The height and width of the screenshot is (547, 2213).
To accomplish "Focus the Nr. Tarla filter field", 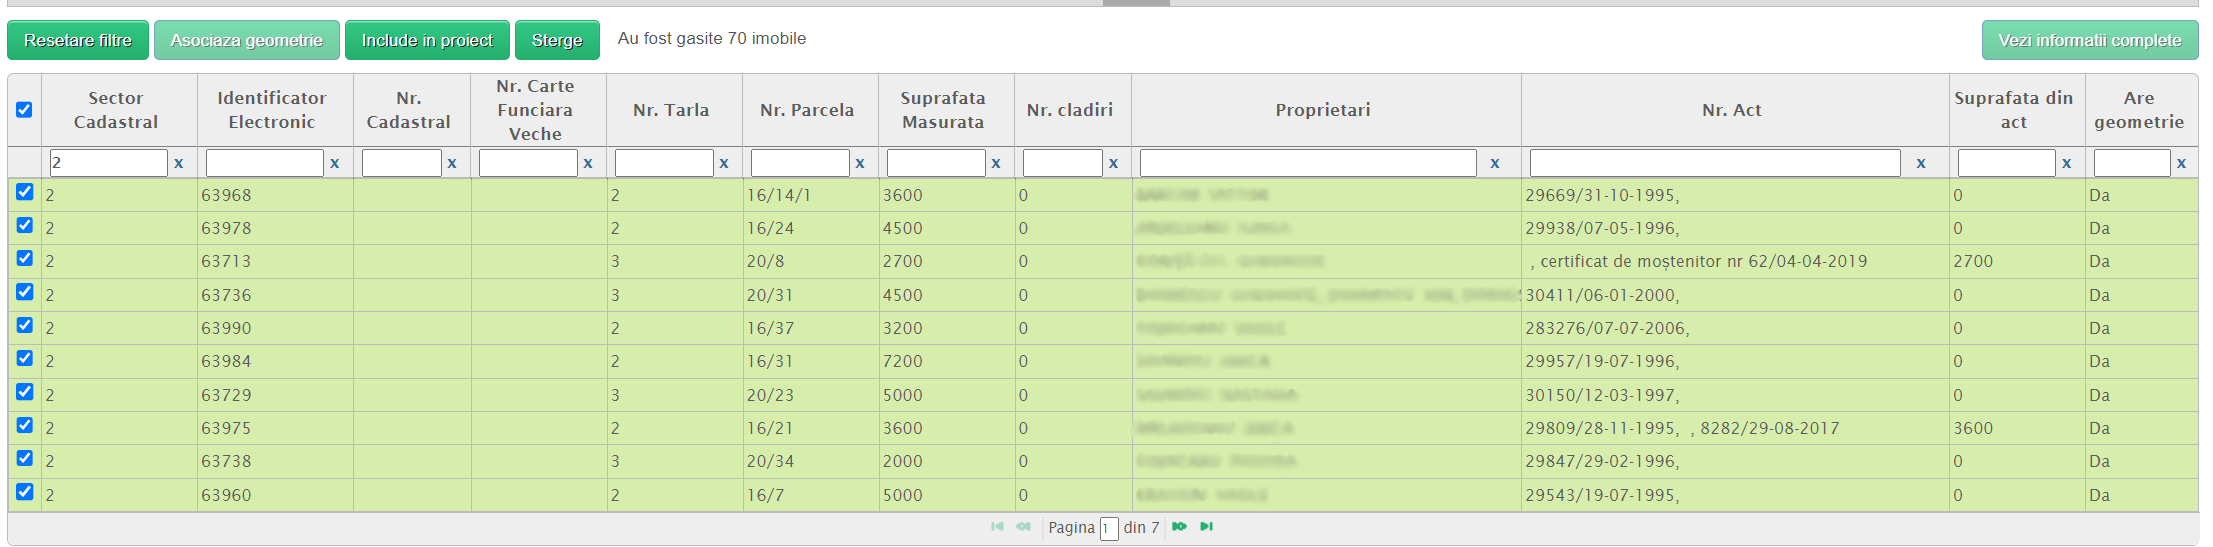I will (664, 163).
